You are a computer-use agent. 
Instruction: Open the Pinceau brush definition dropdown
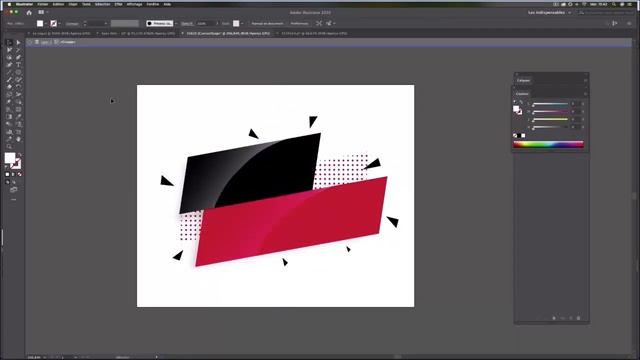pyautogui.click(x=176, y=24)
